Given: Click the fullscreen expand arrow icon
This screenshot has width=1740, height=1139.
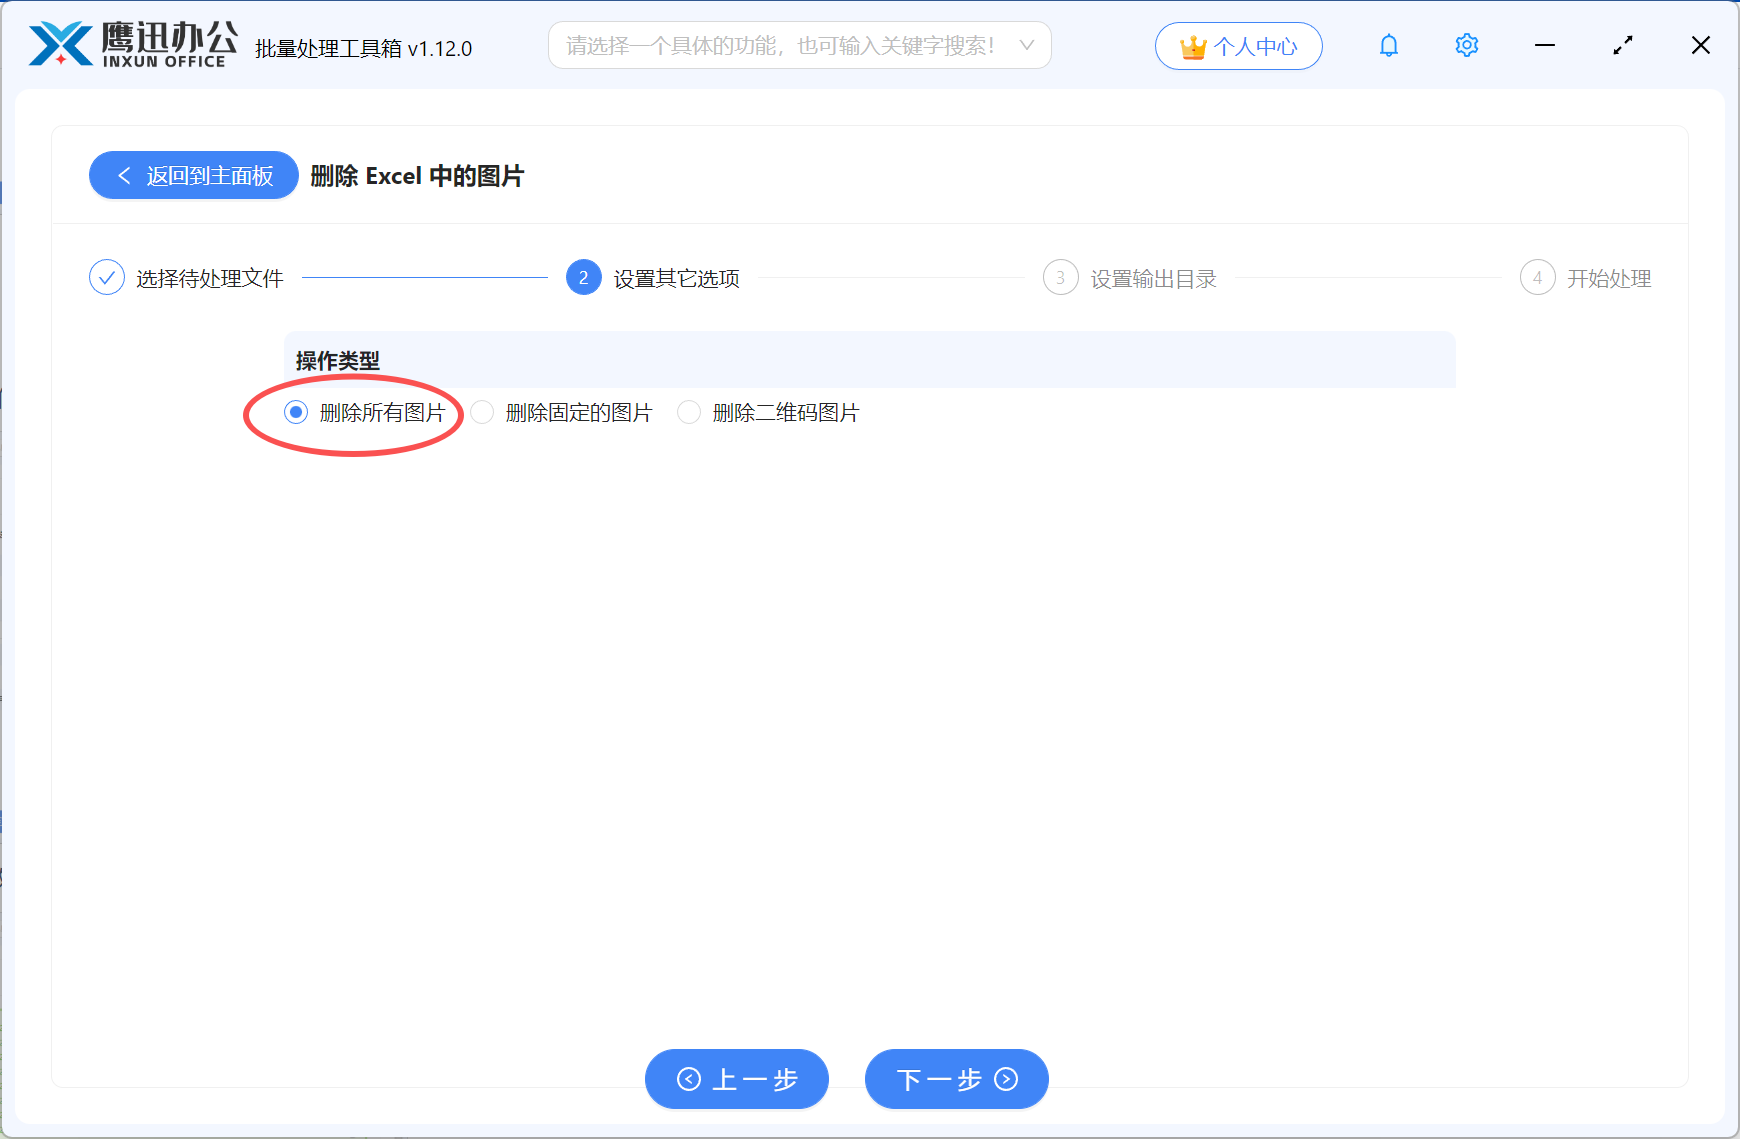Looking at the screenshot, I should pyautogui.click(x=1623, y=44).
